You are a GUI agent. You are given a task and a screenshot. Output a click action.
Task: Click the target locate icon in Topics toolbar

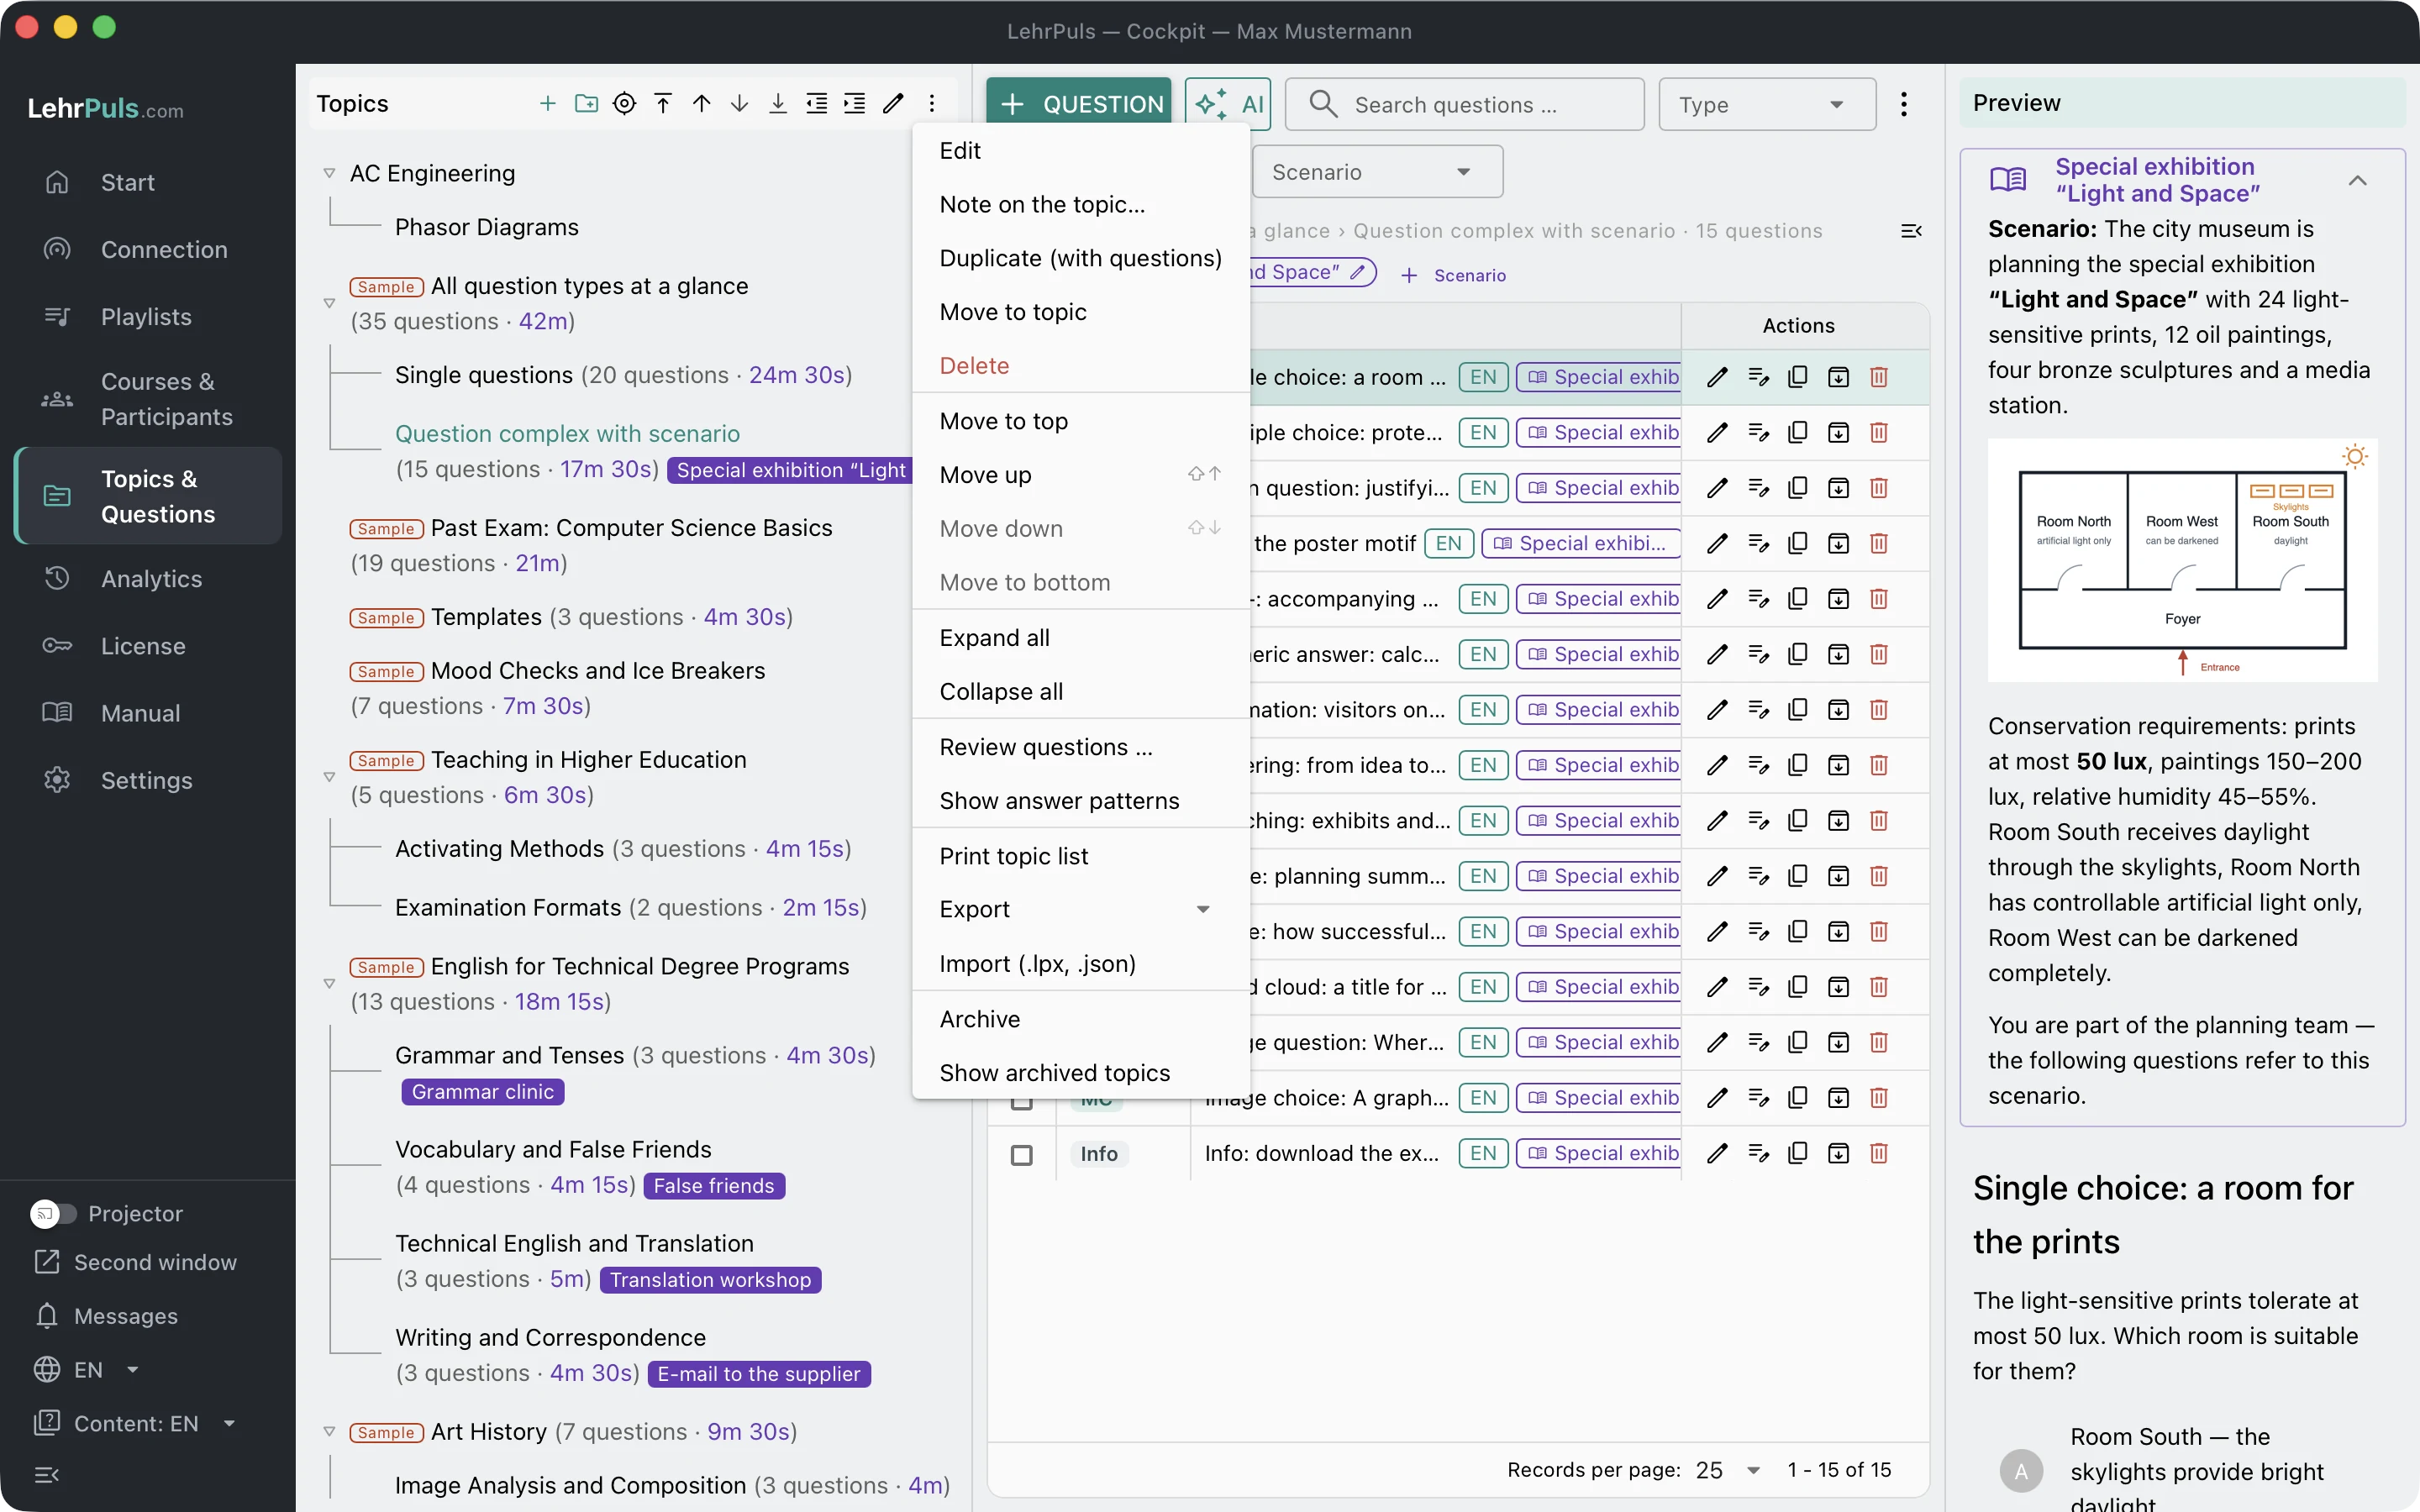pos(624,103)
